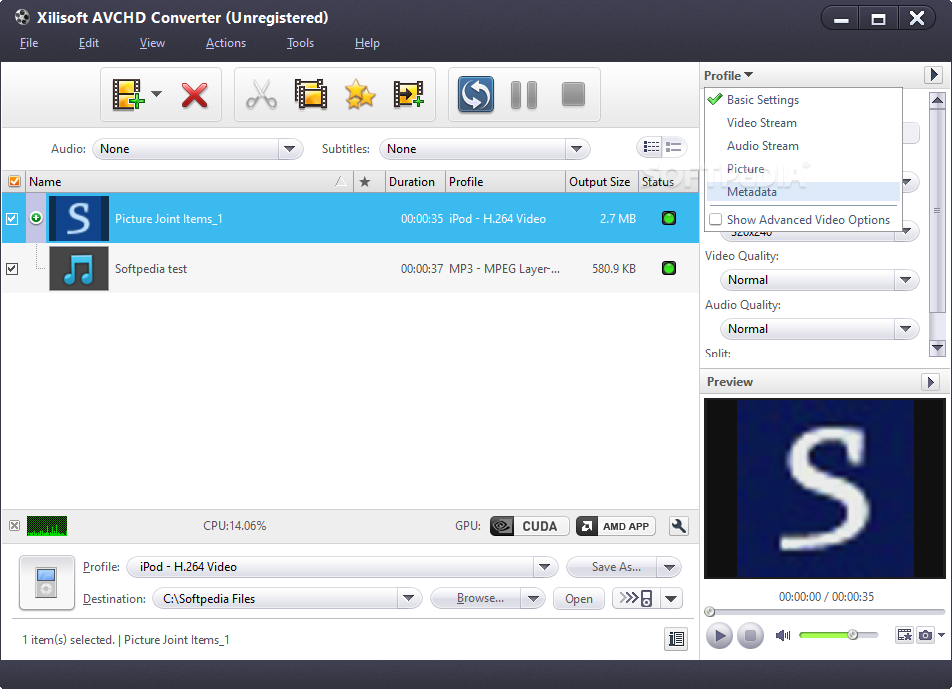
Task: Click the transfer-to-device arrows icon
Action: pos(636,599)
